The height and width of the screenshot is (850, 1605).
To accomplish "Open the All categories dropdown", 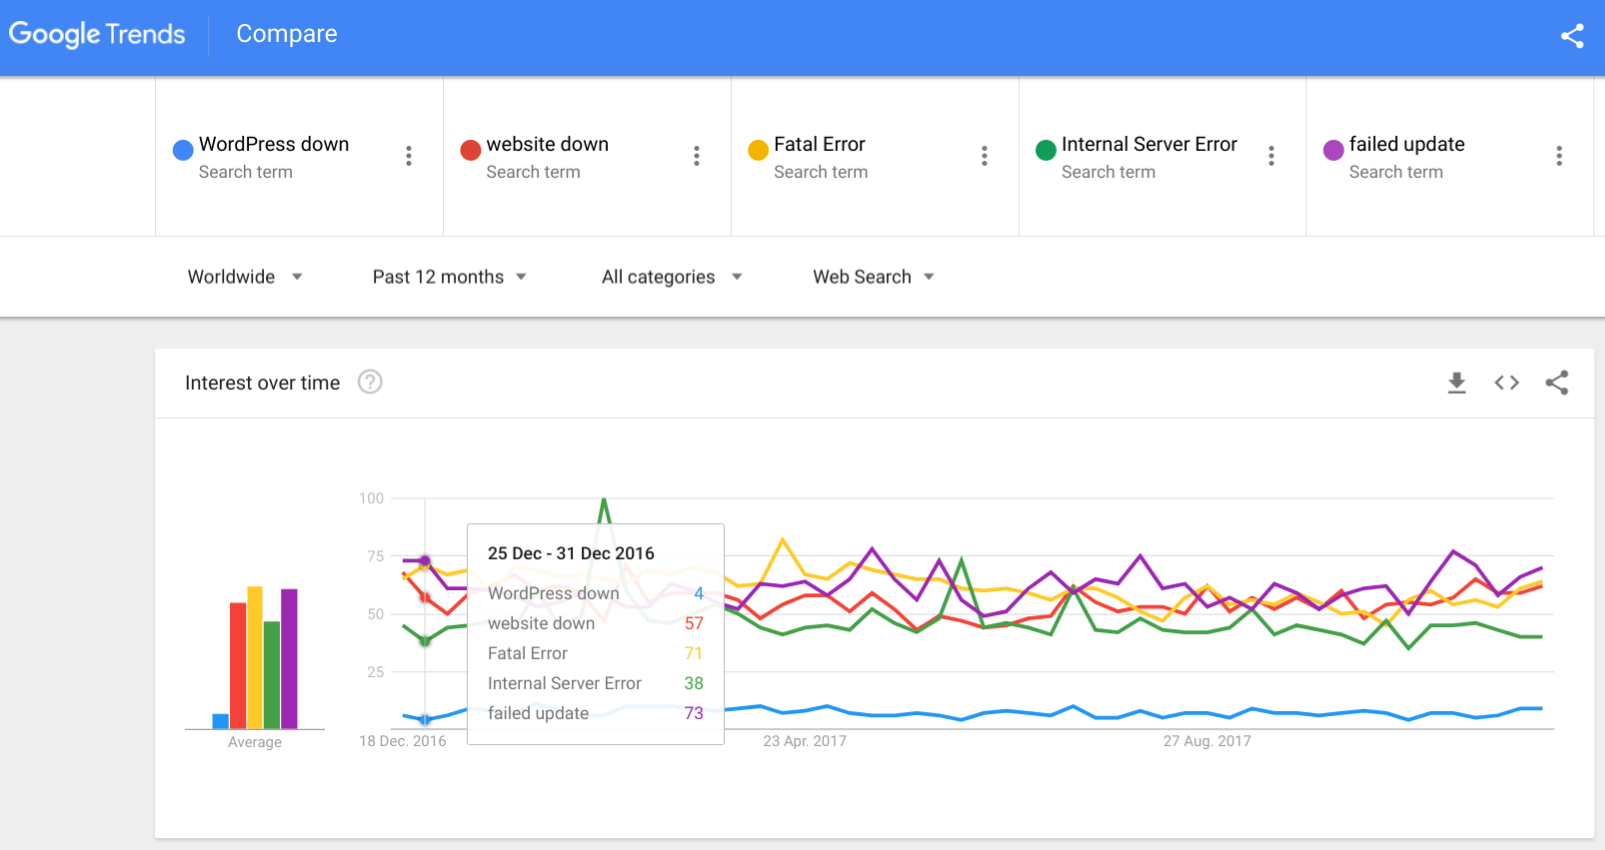I will 672,277.
